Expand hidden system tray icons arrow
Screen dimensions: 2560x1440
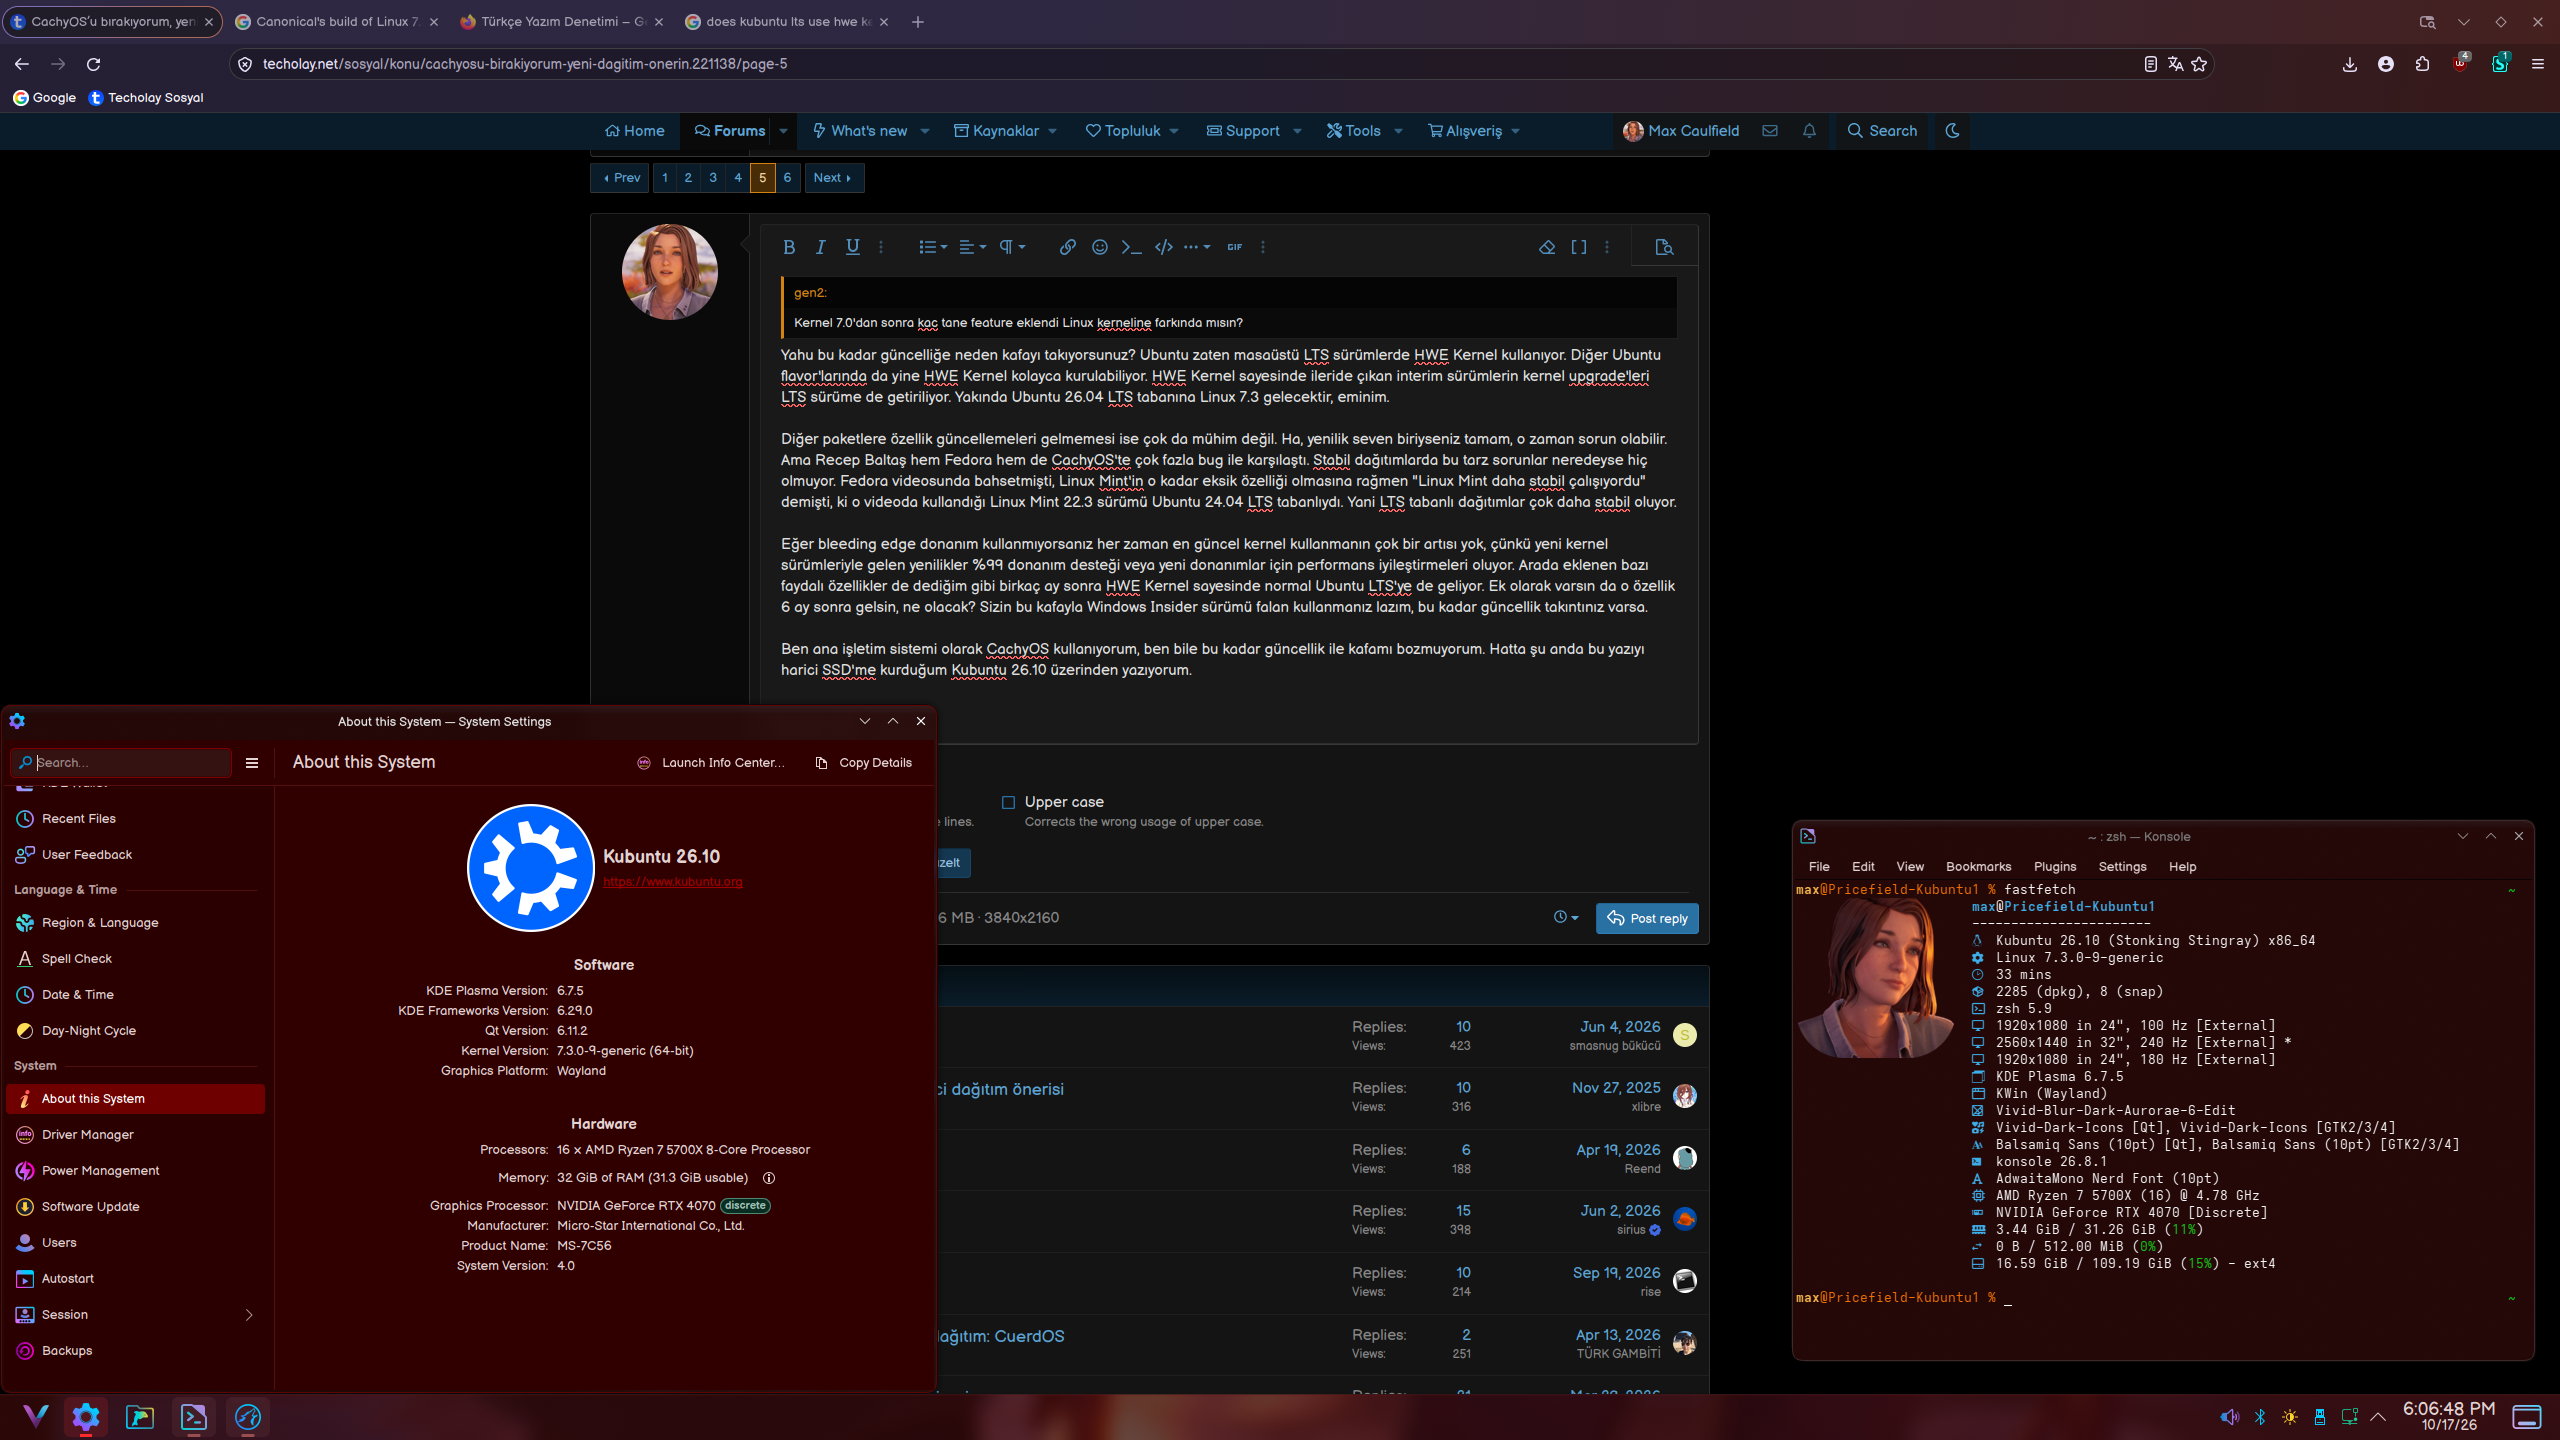[2379, 1417]
